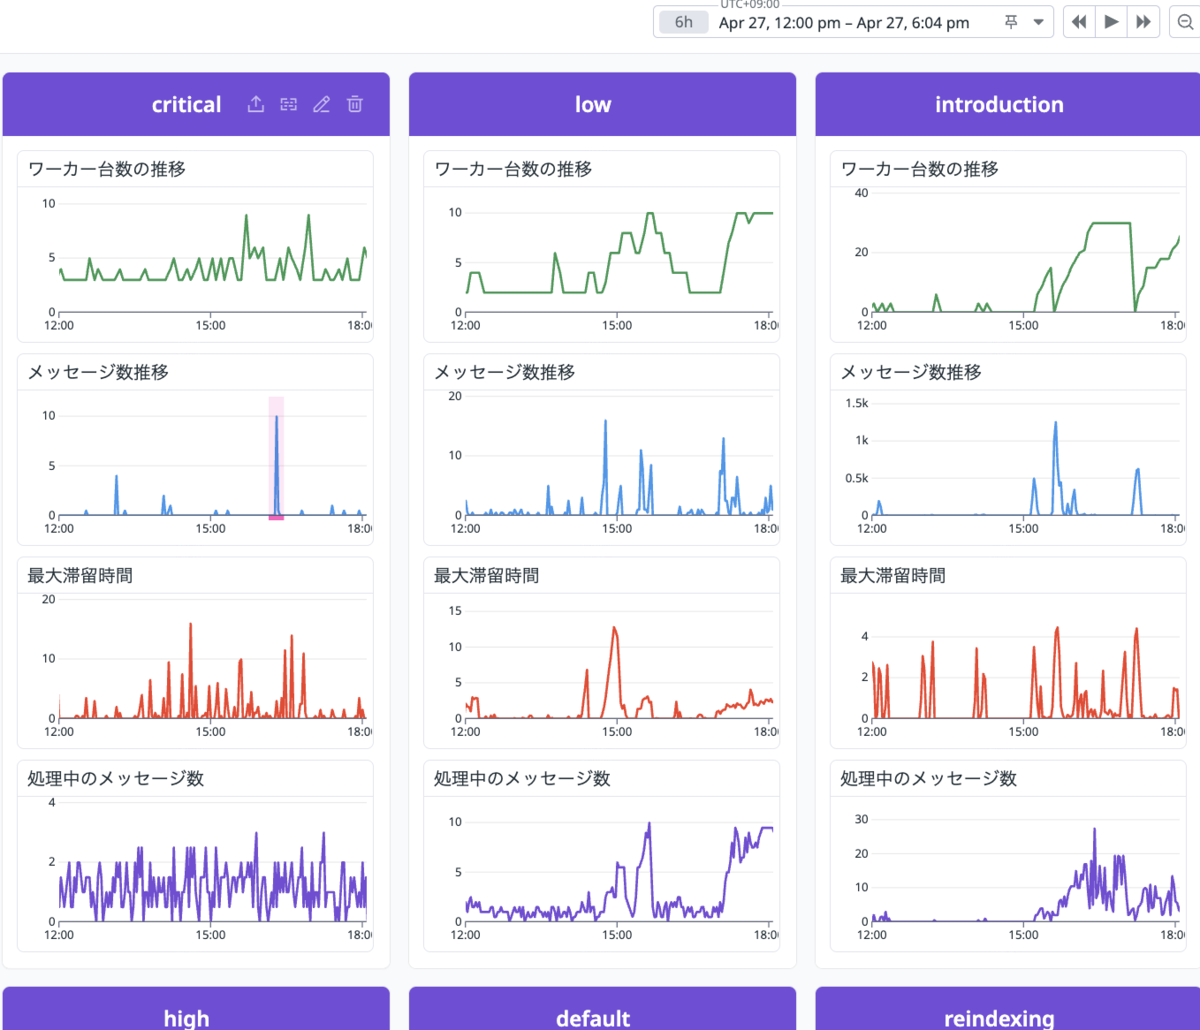The image size is (1200, 1030).
Task: Click introduction 処理中のメッセージ数 title
Action: pos(928,778)
